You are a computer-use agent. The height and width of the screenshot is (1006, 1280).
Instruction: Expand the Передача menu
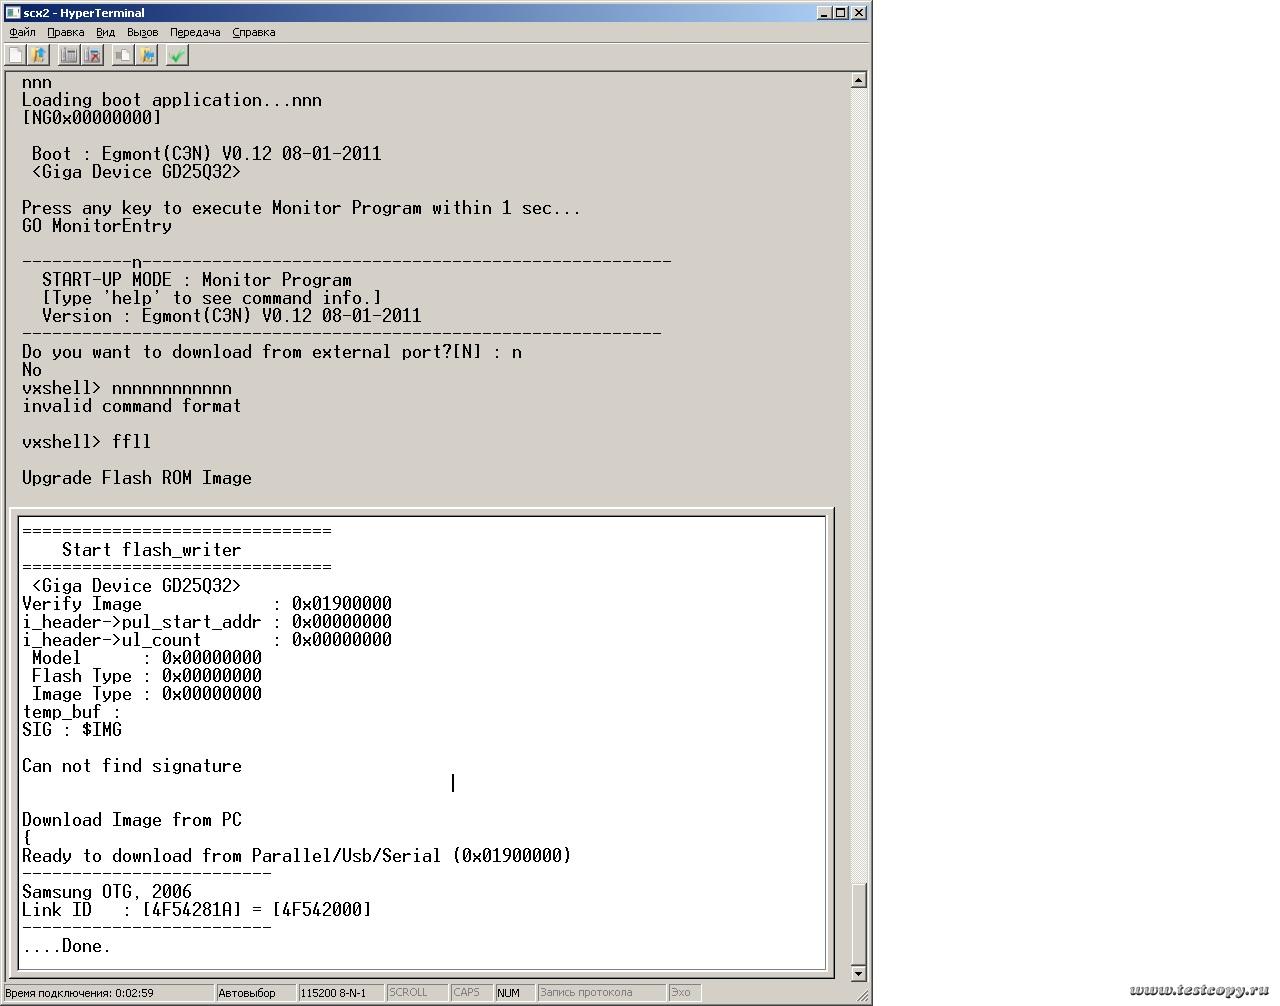pyautogui.click(x=195, y=32)
